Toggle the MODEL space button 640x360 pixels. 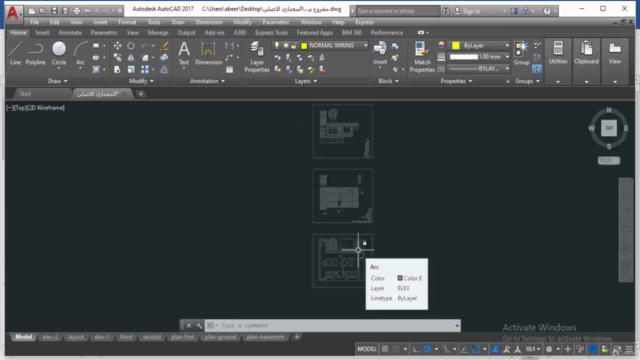[x=367, y=349]
